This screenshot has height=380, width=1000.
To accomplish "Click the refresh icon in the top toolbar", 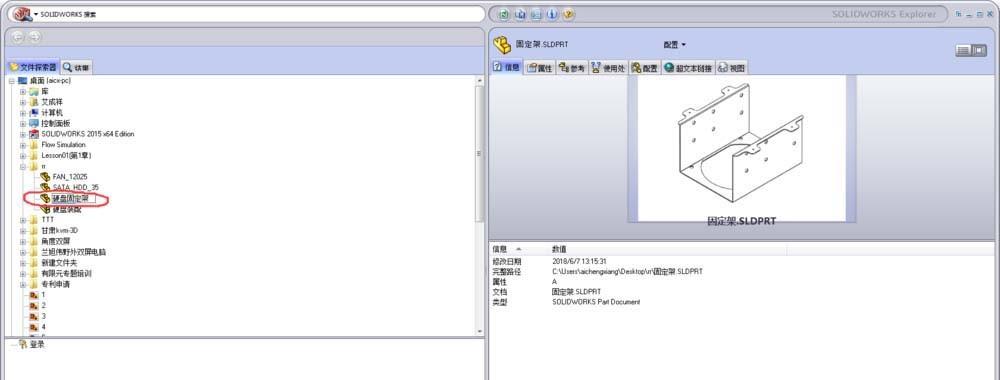I will (x=504, y=14).
